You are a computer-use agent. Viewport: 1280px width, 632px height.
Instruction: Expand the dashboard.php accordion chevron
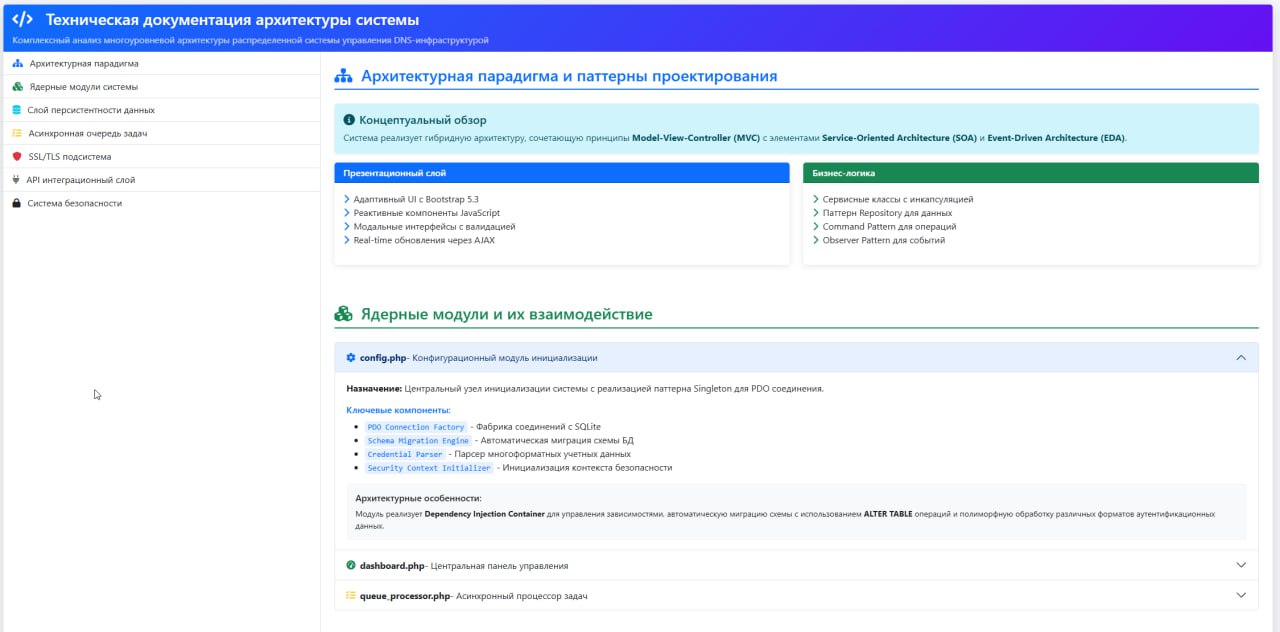[1241, 565]
